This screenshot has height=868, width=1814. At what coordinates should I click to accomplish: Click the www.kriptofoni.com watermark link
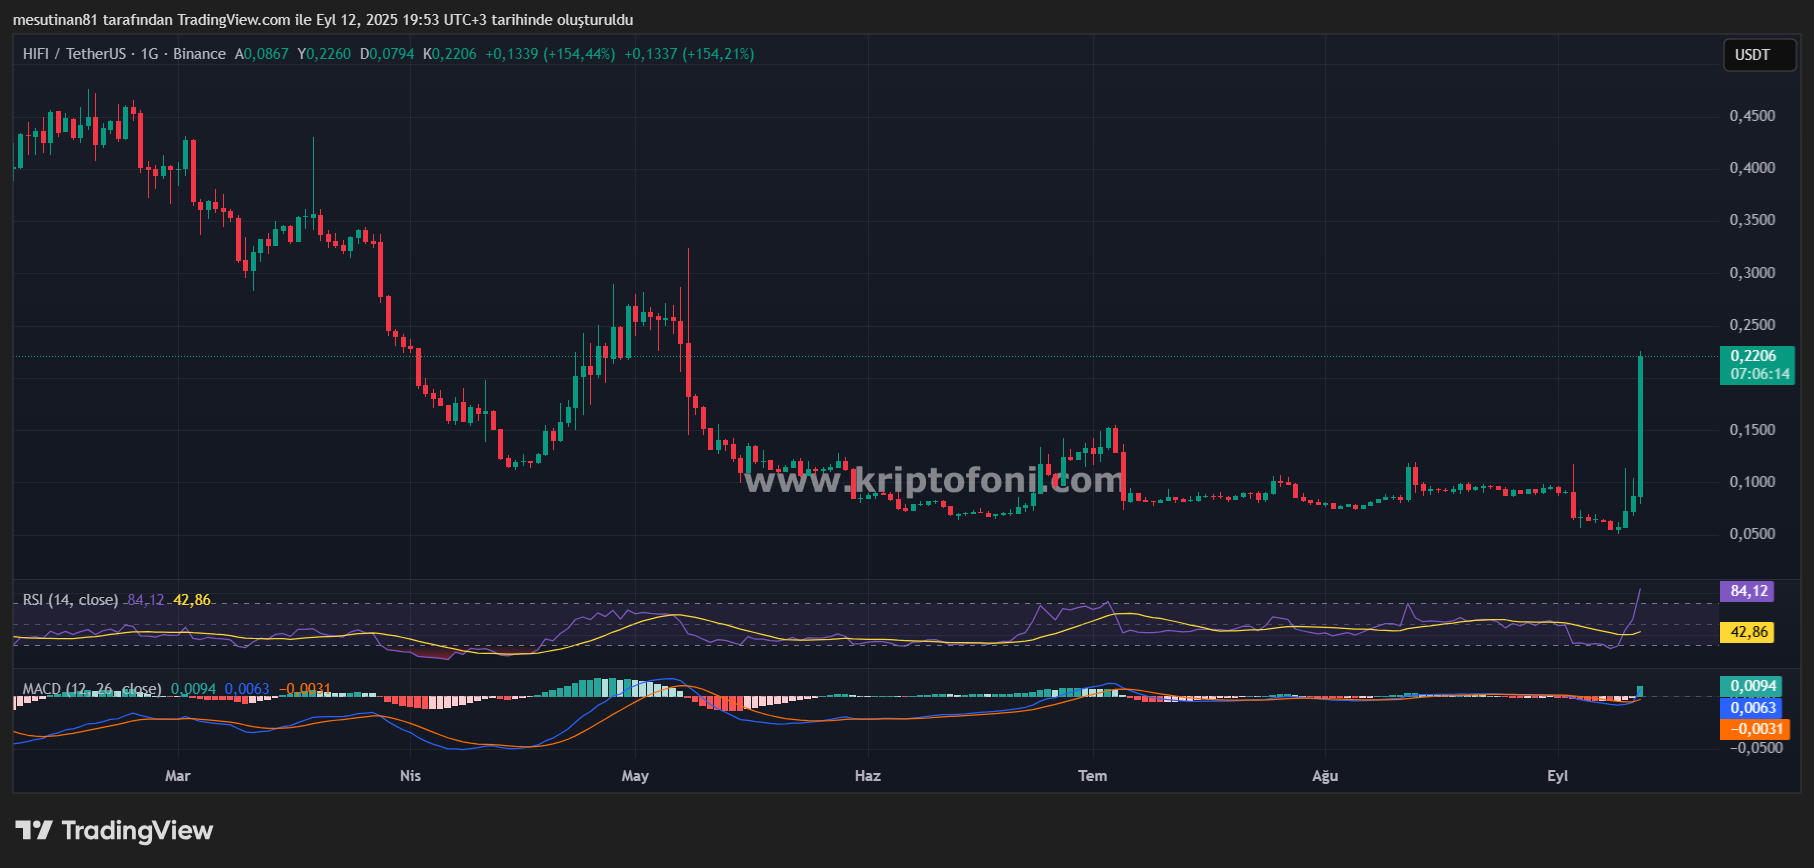(x=934, y=481)
